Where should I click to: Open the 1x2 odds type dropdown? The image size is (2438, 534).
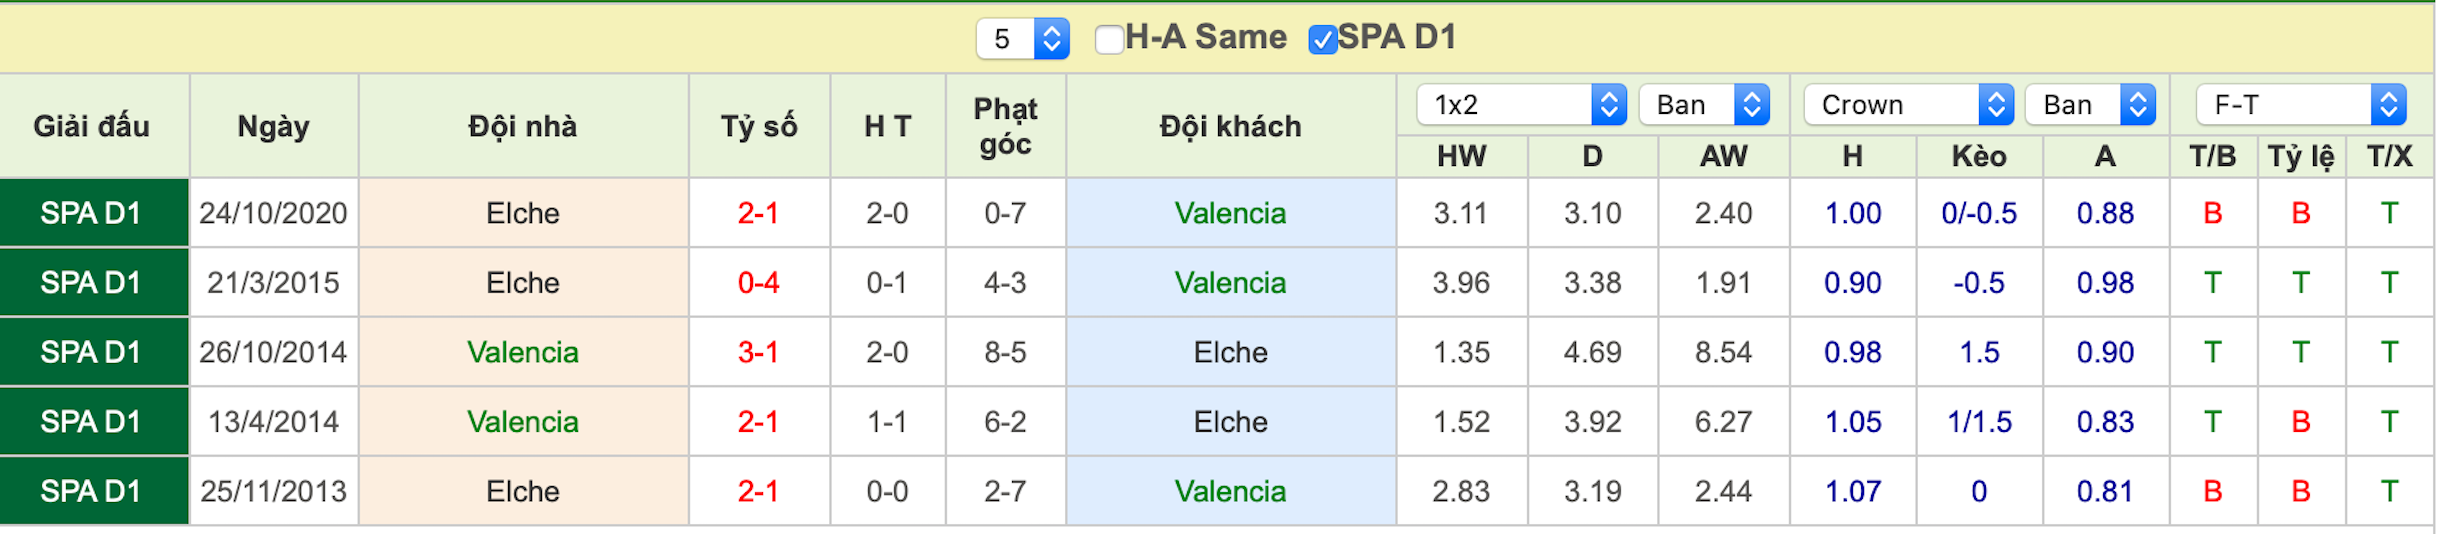click(1521, 105)
